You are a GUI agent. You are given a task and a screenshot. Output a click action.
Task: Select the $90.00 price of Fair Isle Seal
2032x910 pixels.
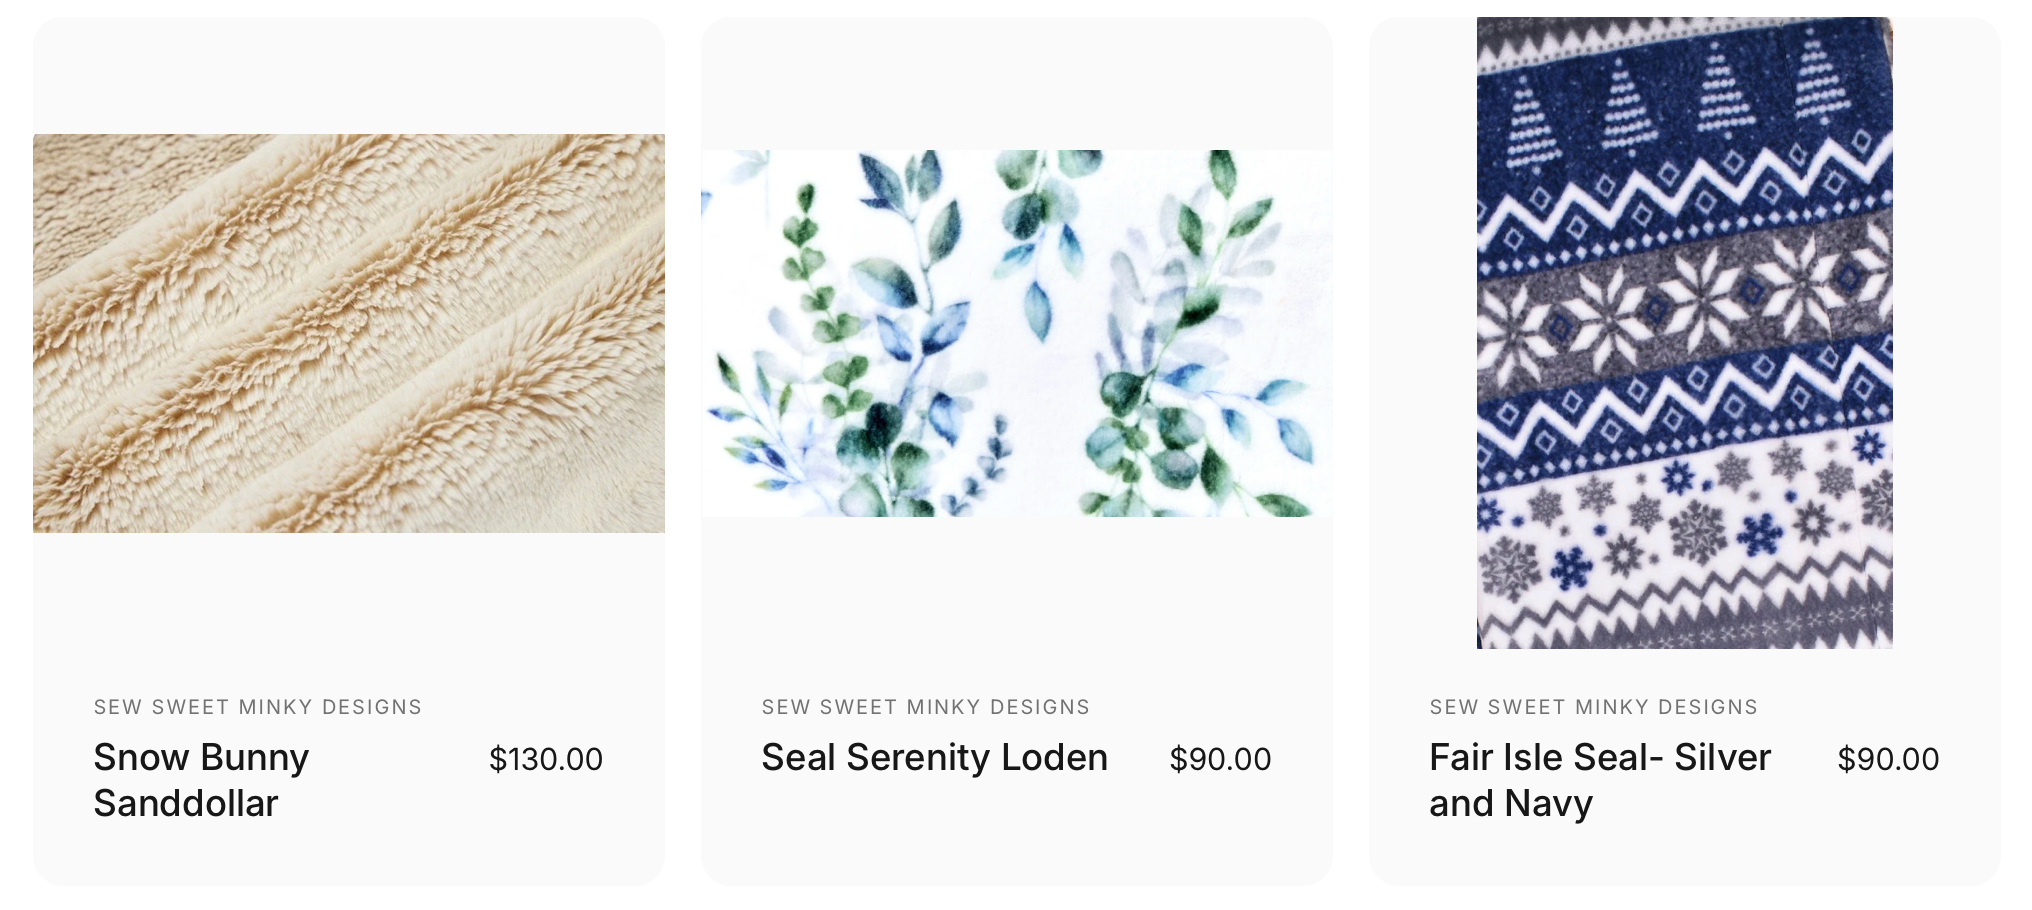[1888, 759]
